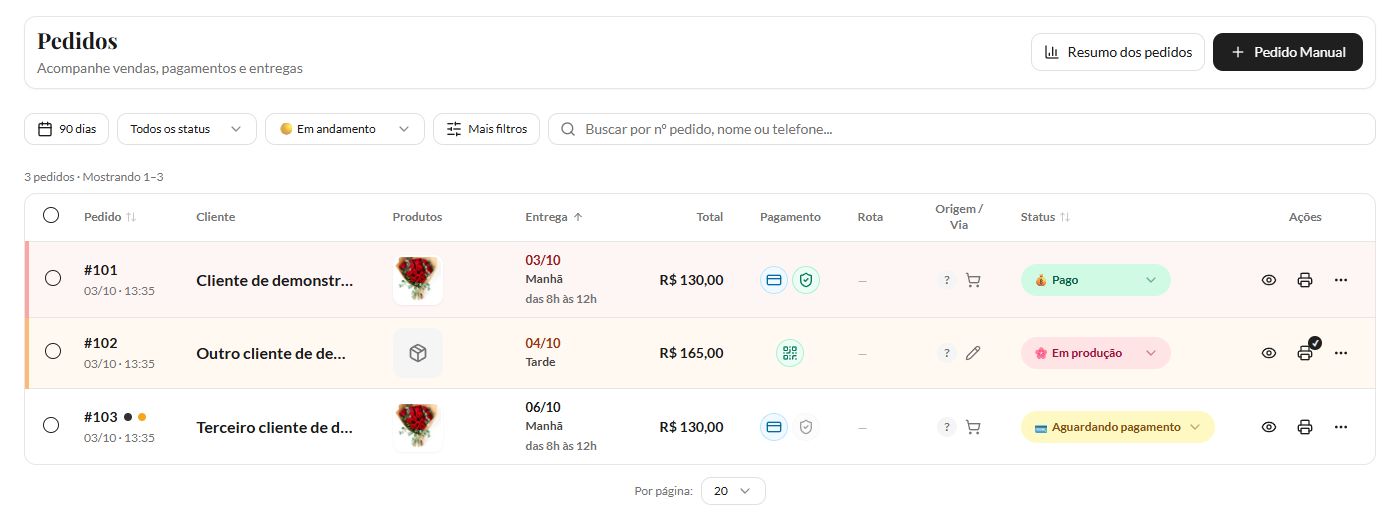Click the Cliente column header
Screen dimensions: 1400x522
pos(216,217)
